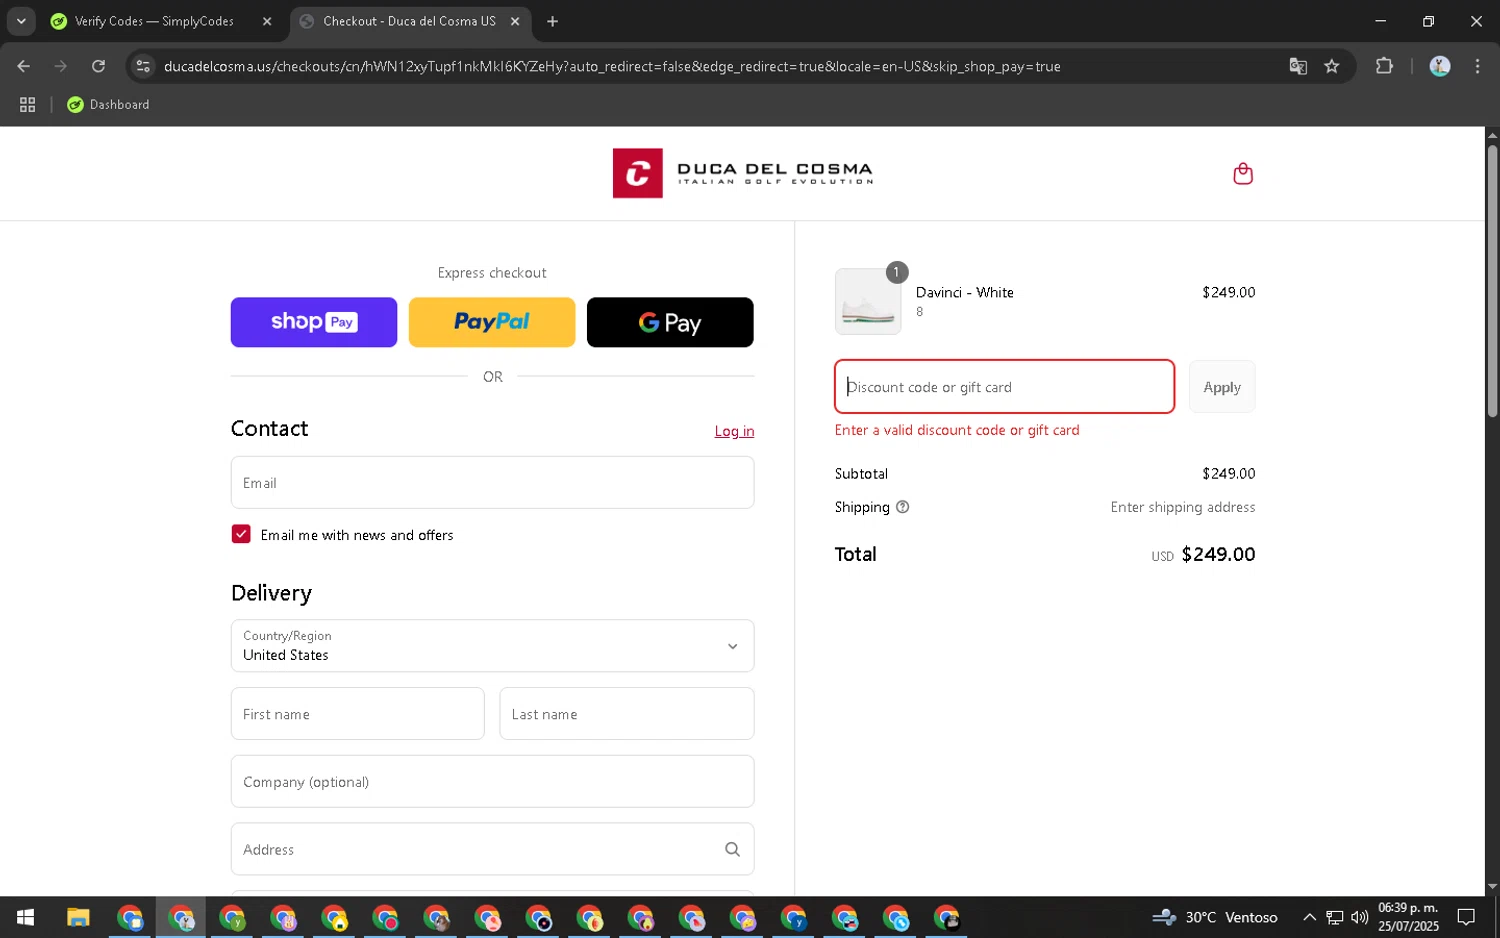The width and height of the screenshot is (1500, 938).
Task: Bookmark this page with the star icon
Action: (1331, 66)
